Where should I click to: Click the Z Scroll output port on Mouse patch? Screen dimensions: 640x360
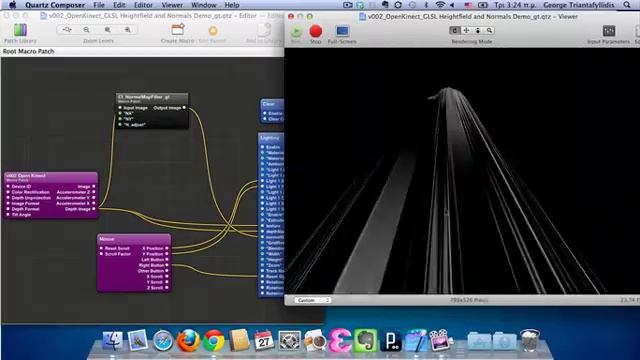click(x=167, y=288)
